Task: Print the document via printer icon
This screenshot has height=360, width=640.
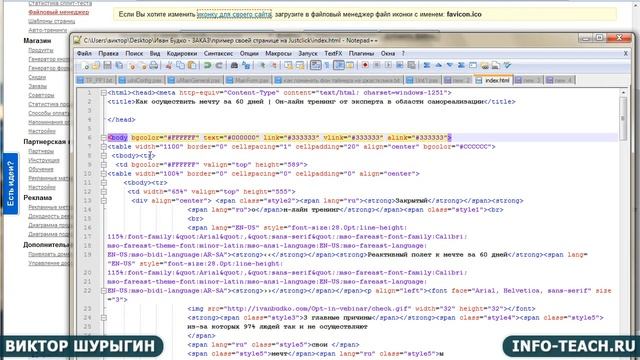Action: (x=153, y=65)
